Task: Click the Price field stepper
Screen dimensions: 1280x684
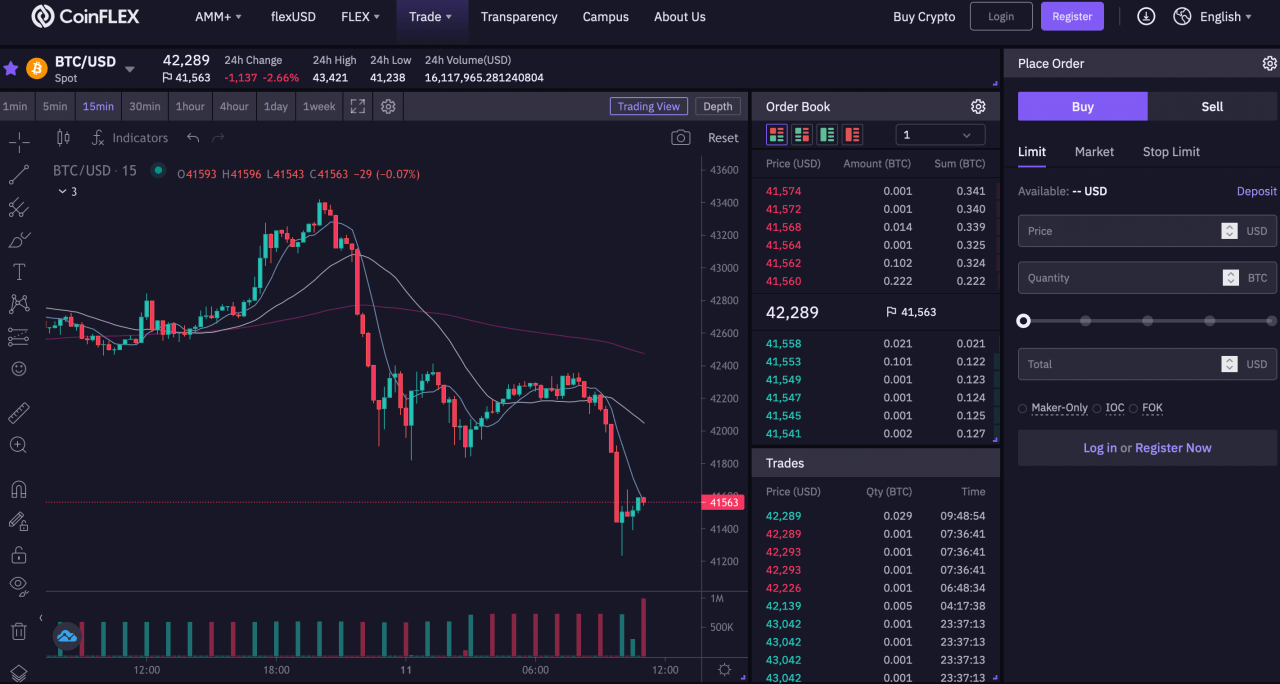Action: point(1229,231)
